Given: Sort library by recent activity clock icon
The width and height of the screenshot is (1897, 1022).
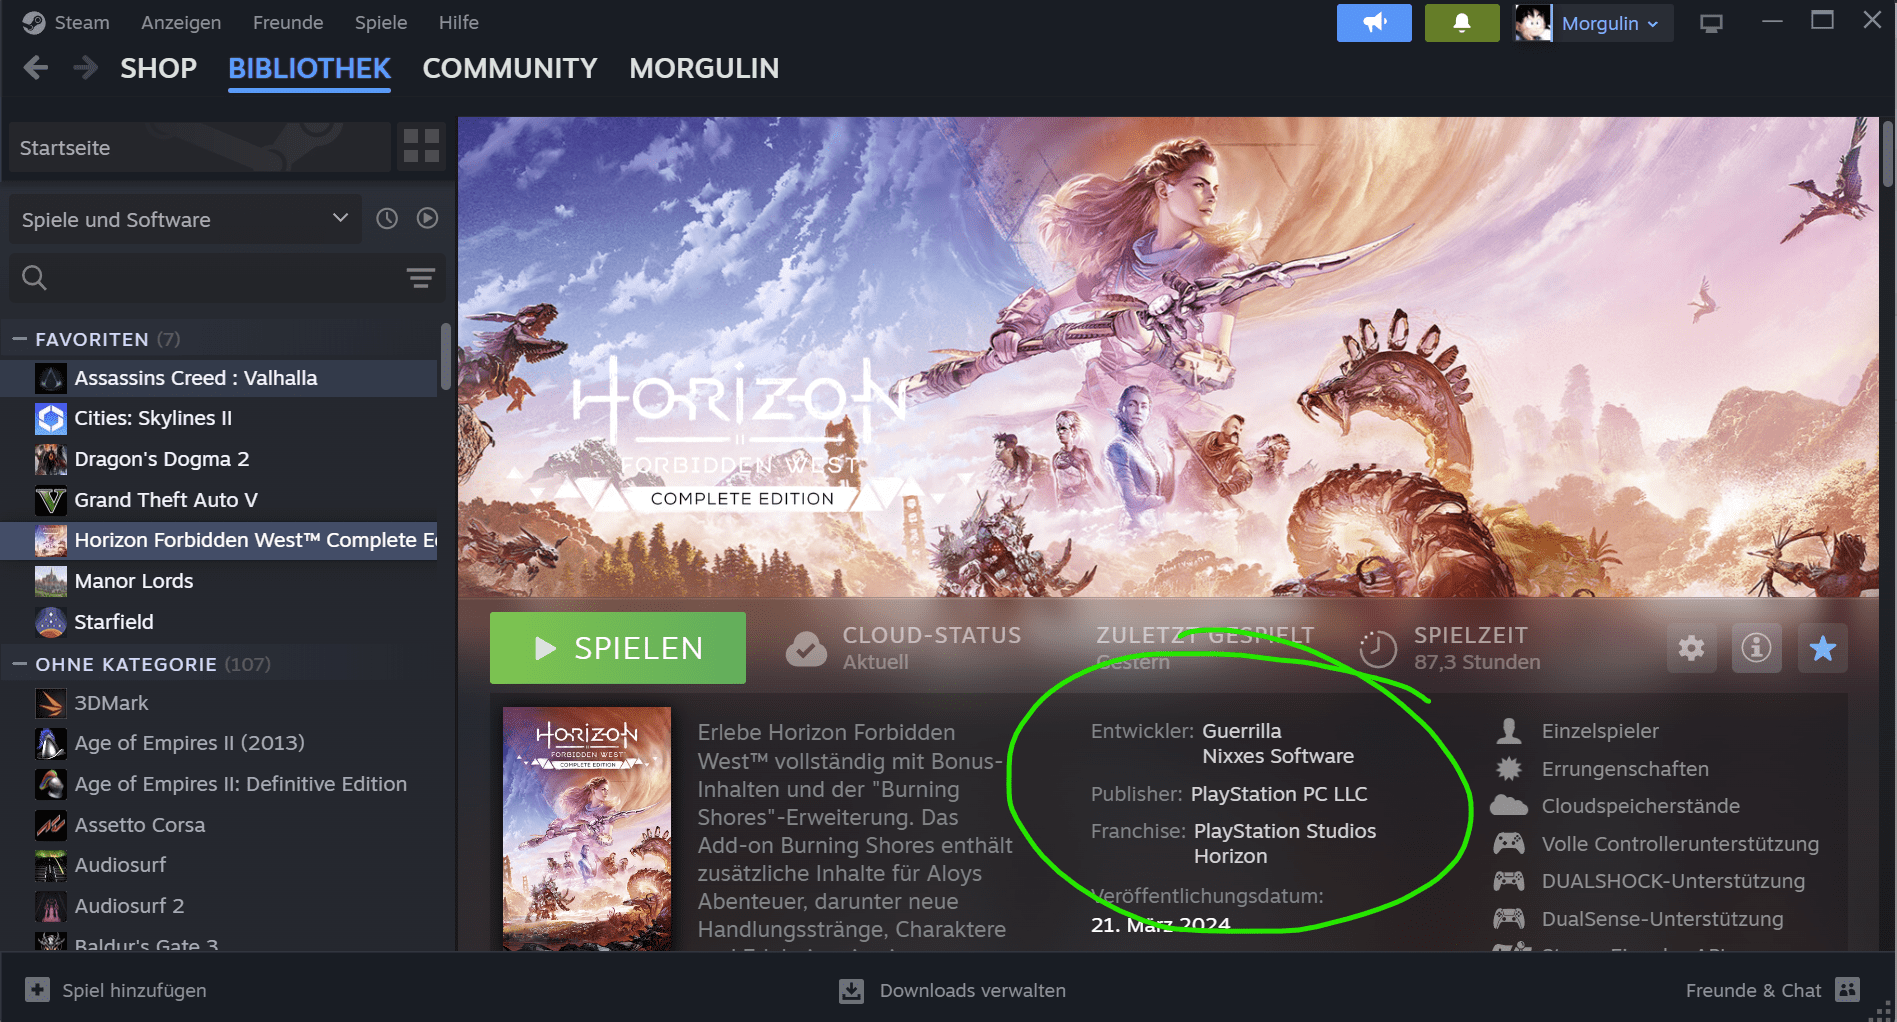Looking at the screenshot, I should pyautogui.click(x=387, y=219).
